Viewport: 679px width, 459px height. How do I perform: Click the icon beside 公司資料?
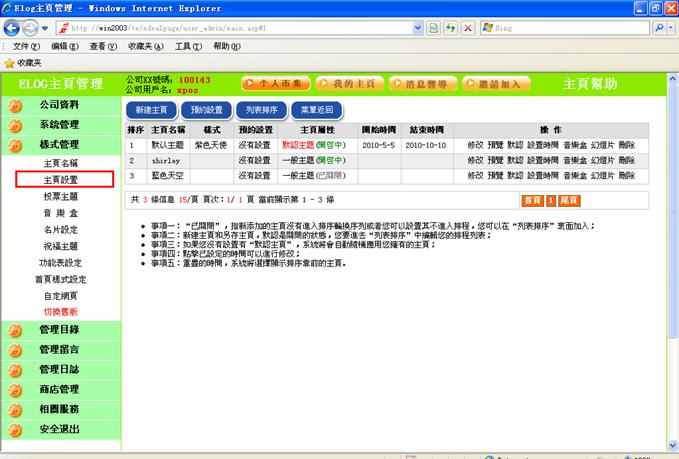(15, 105)
